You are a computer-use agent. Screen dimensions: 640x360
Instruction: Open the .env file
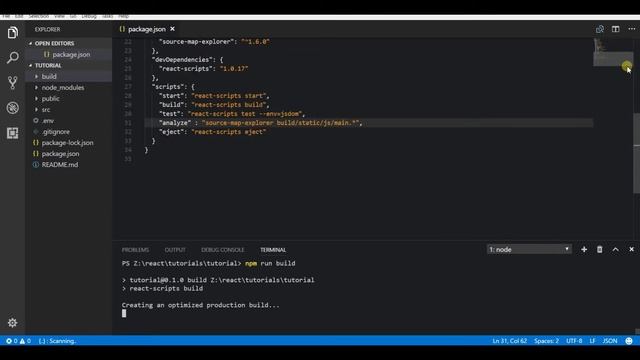tap(48, 121)
